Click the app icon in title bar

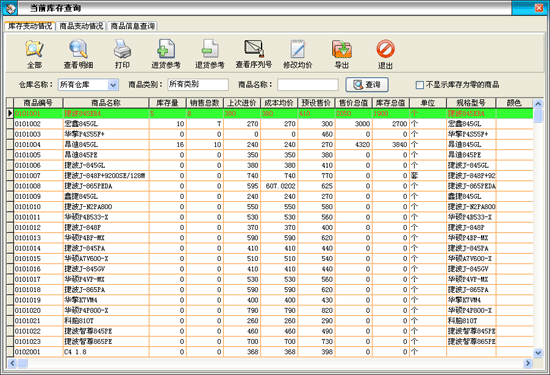[11, 8]
